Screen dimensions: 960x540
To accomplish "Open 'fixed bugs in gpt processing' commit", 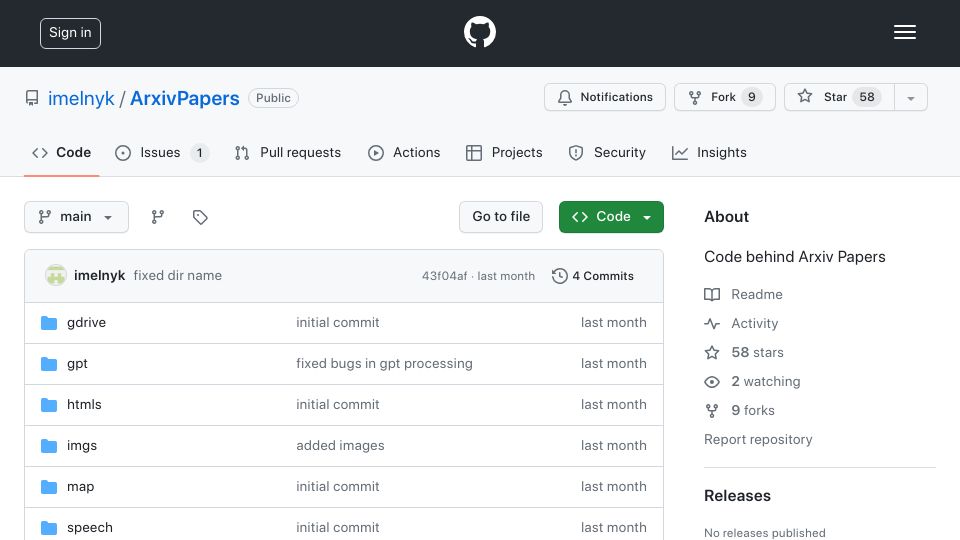I will [384, 364].
